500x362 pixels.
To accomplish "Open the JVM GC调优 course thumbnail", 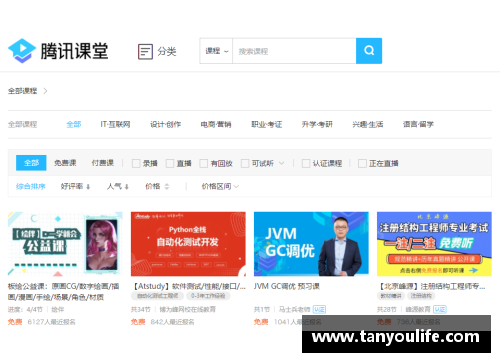I will (x=311, y=244).
